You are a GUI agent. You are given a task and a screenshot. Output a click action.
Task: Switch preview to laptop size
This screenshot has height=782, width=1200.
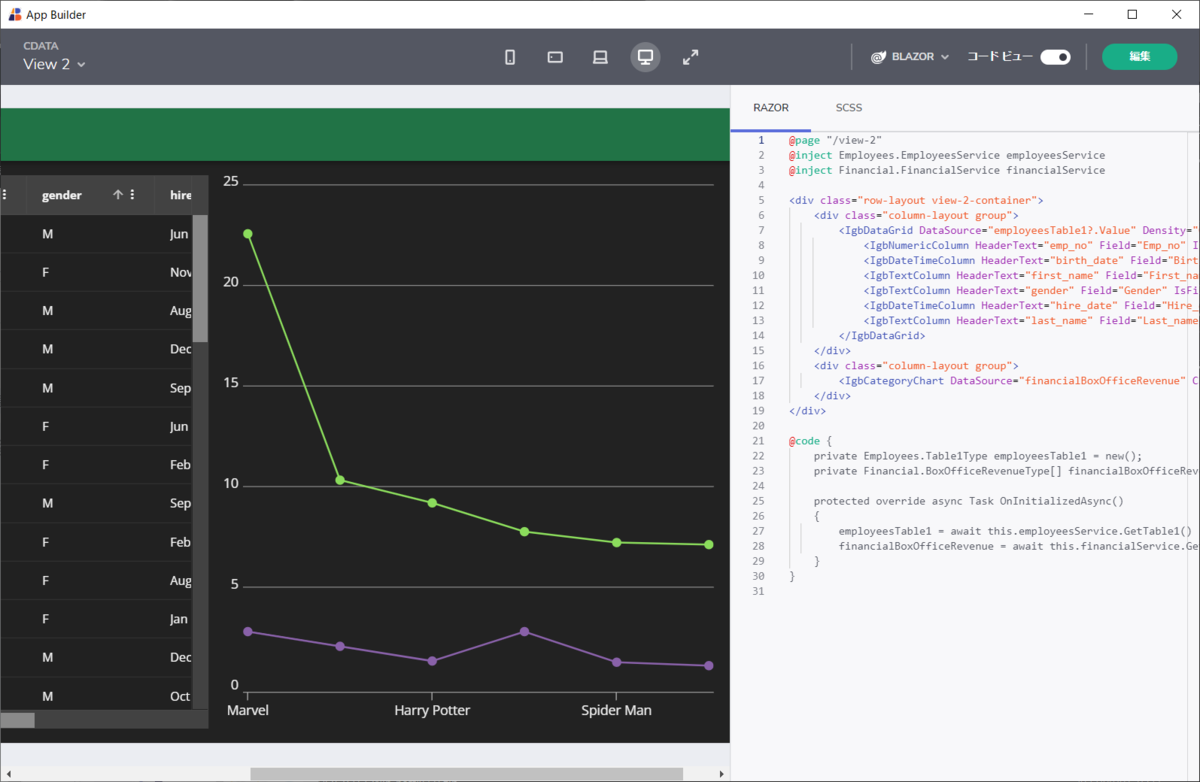click(x=600, y=57)
